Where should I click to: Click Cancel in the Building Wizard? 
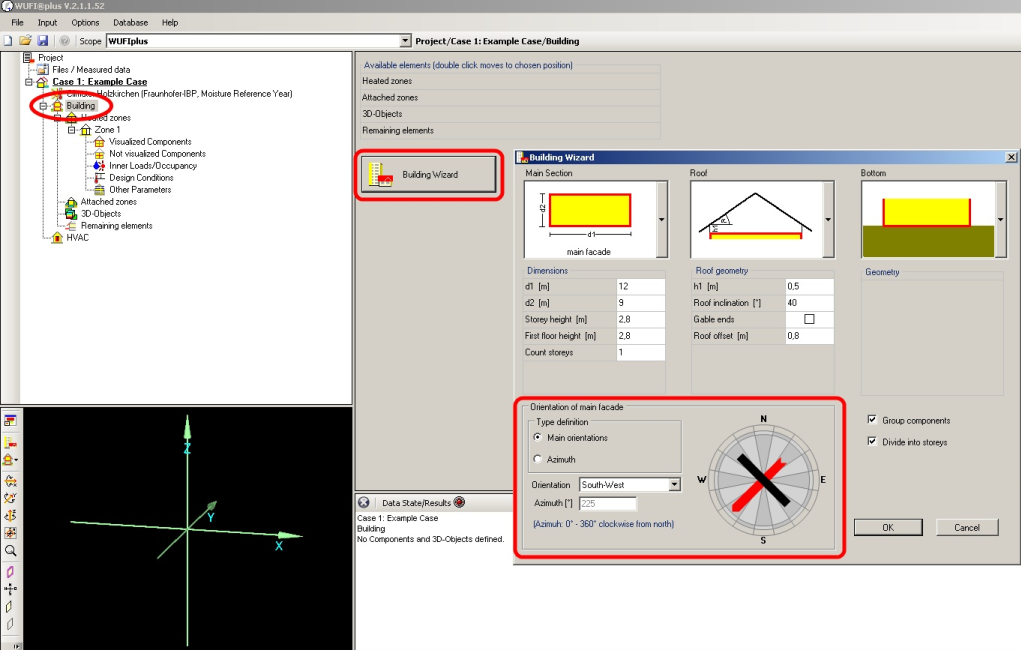[x=967, y=528]
